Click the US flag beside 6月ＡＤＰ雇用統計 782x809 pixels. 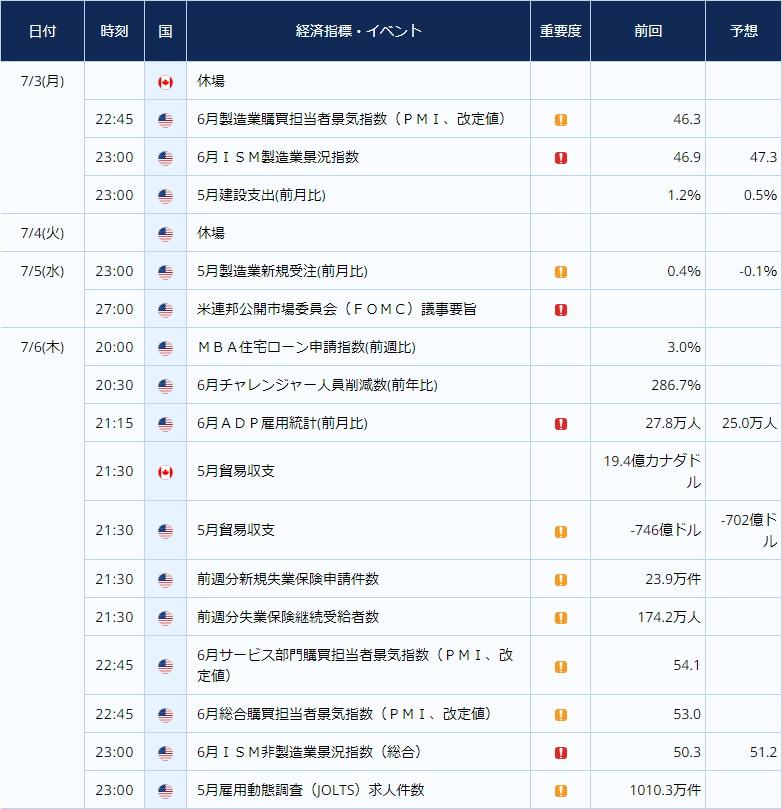coord(165,424)
